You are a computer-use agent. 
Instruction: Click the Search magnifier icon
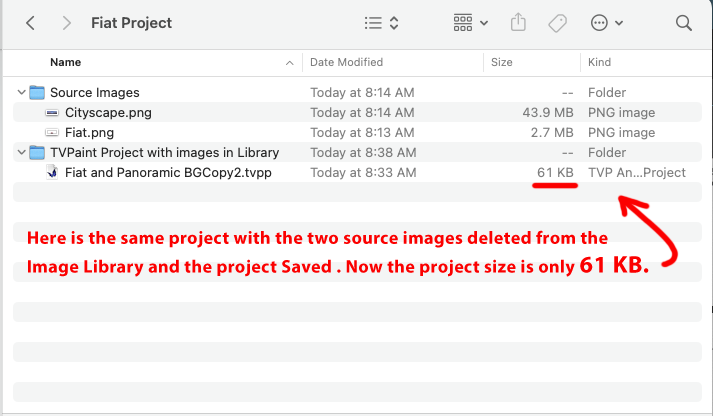point(683,23)
